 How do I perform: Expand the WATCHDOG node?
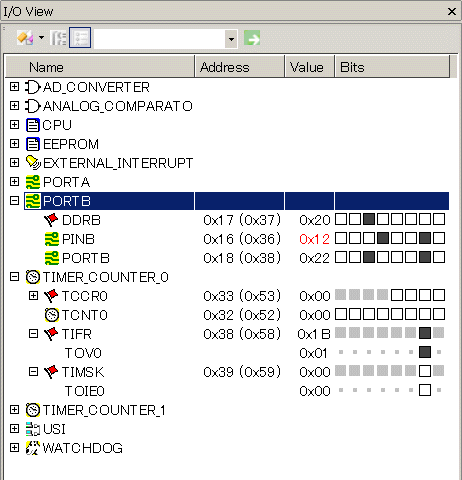(x=14, y=448)
